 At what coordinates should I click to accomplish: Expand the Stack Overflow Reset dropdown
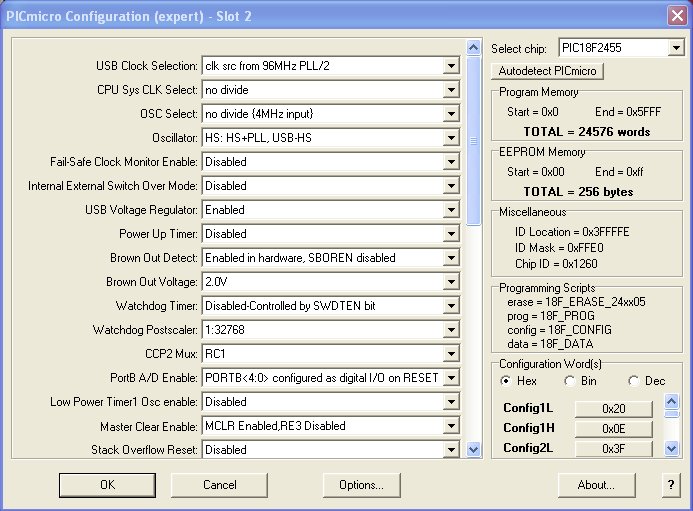(451, 450)
